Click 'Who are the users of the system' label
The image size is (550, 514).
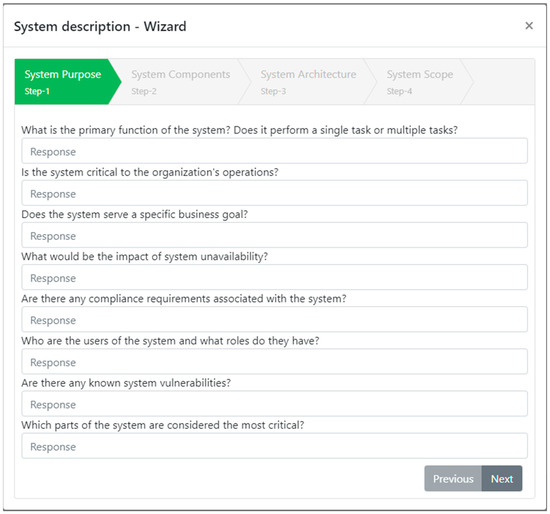pyautogui.click(x=170, y=341)
